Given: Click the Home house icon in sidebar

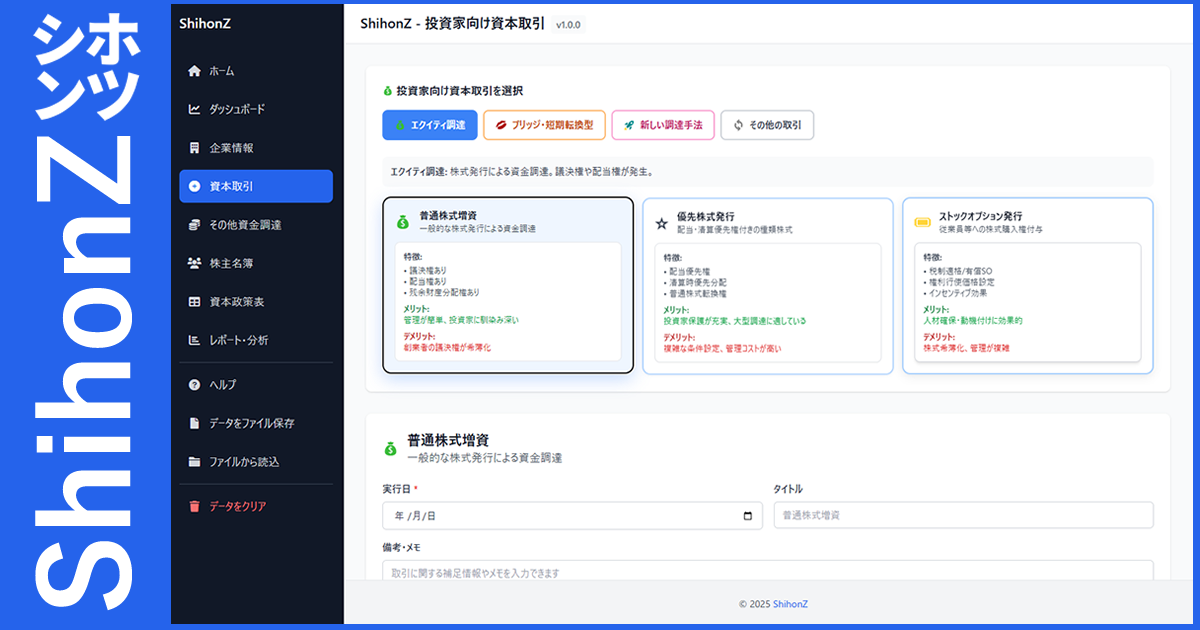Looking at the screenshot, I should point(194,71).
